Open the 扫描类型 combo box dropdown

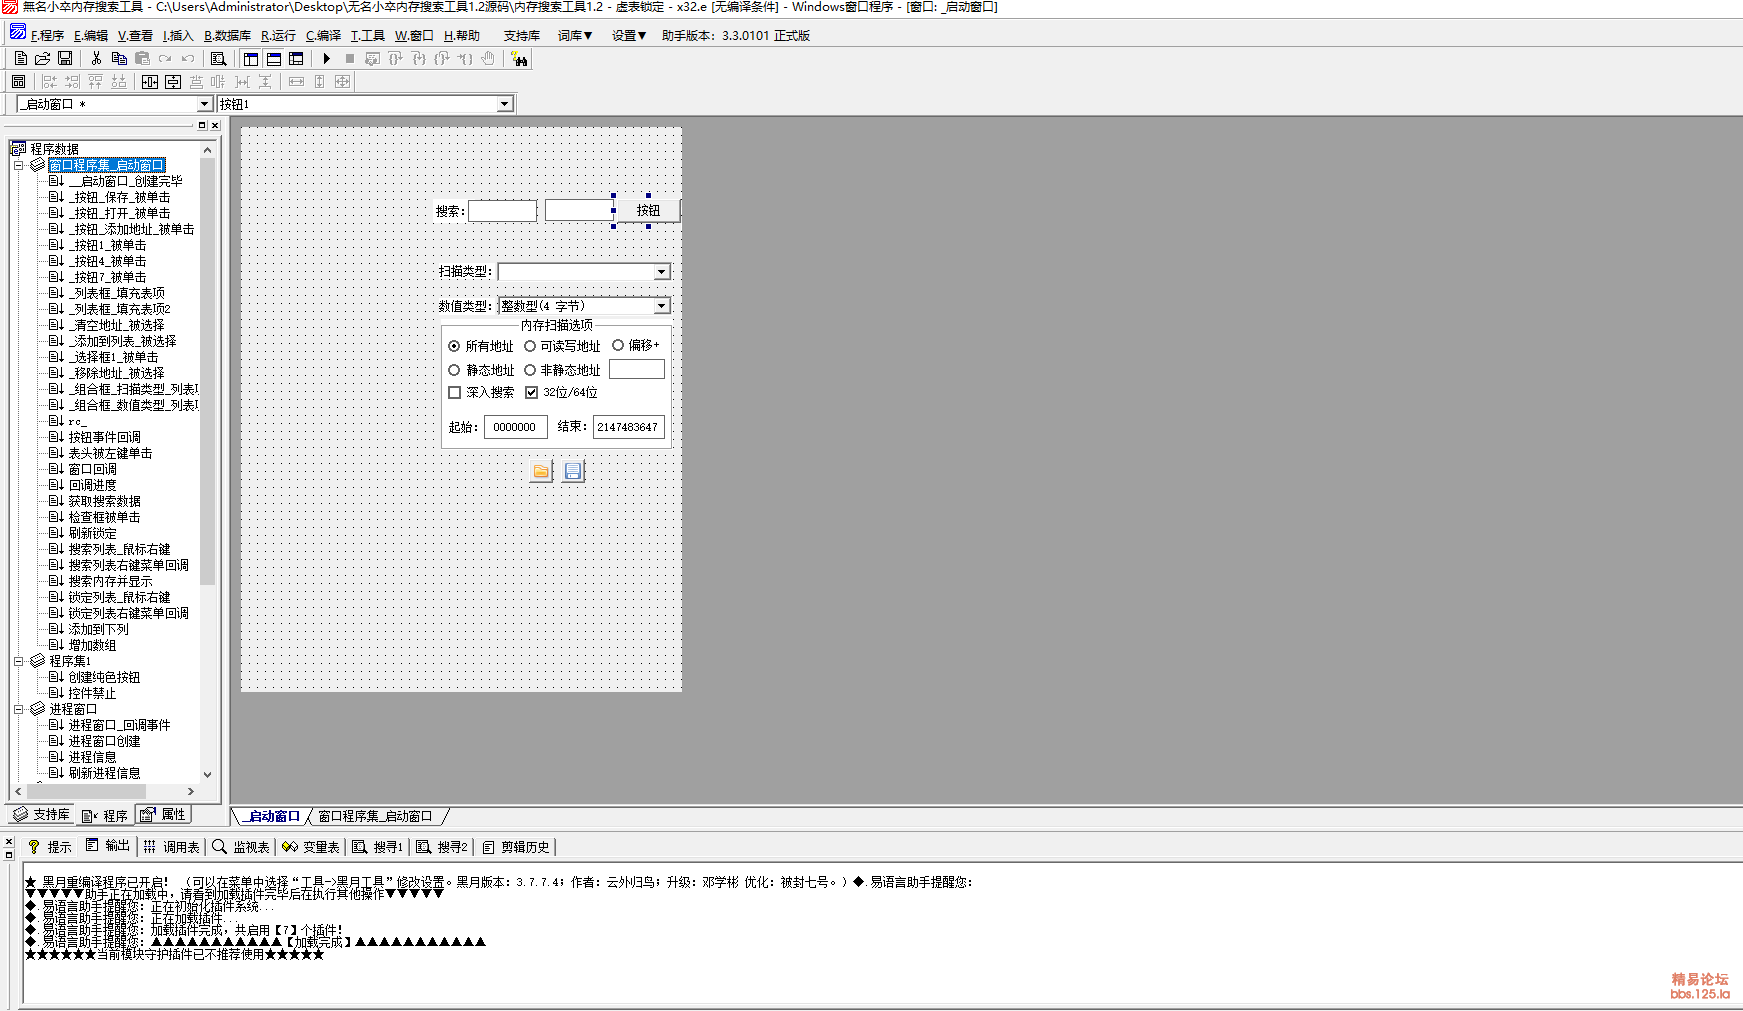click(x=661, y=272)
